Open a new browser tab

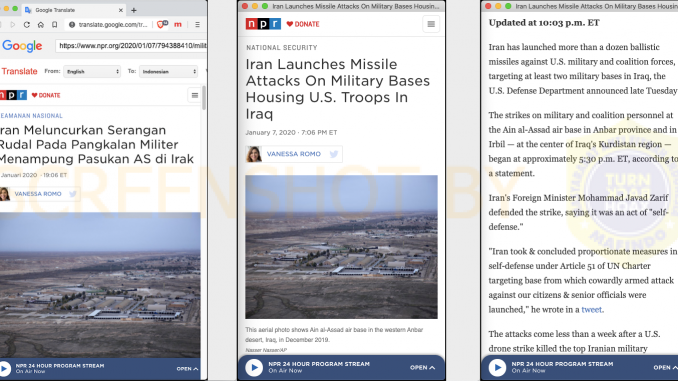tap(134, 10)
